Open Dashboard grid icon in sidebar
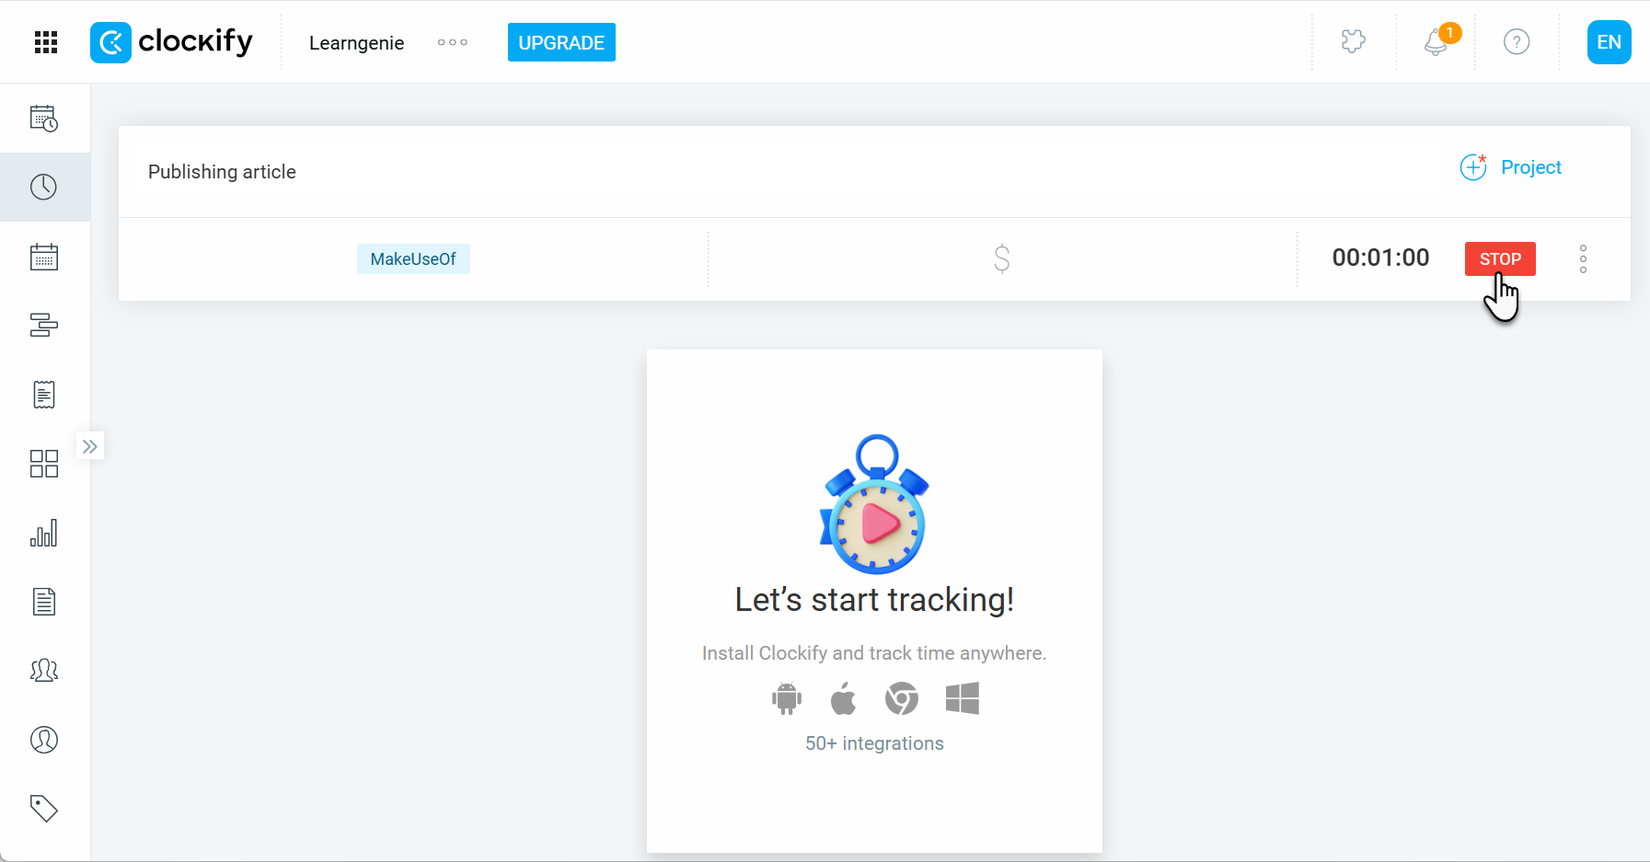This screenshot has width=1650, height=862. pyautogui.click(x=44, y=463)
